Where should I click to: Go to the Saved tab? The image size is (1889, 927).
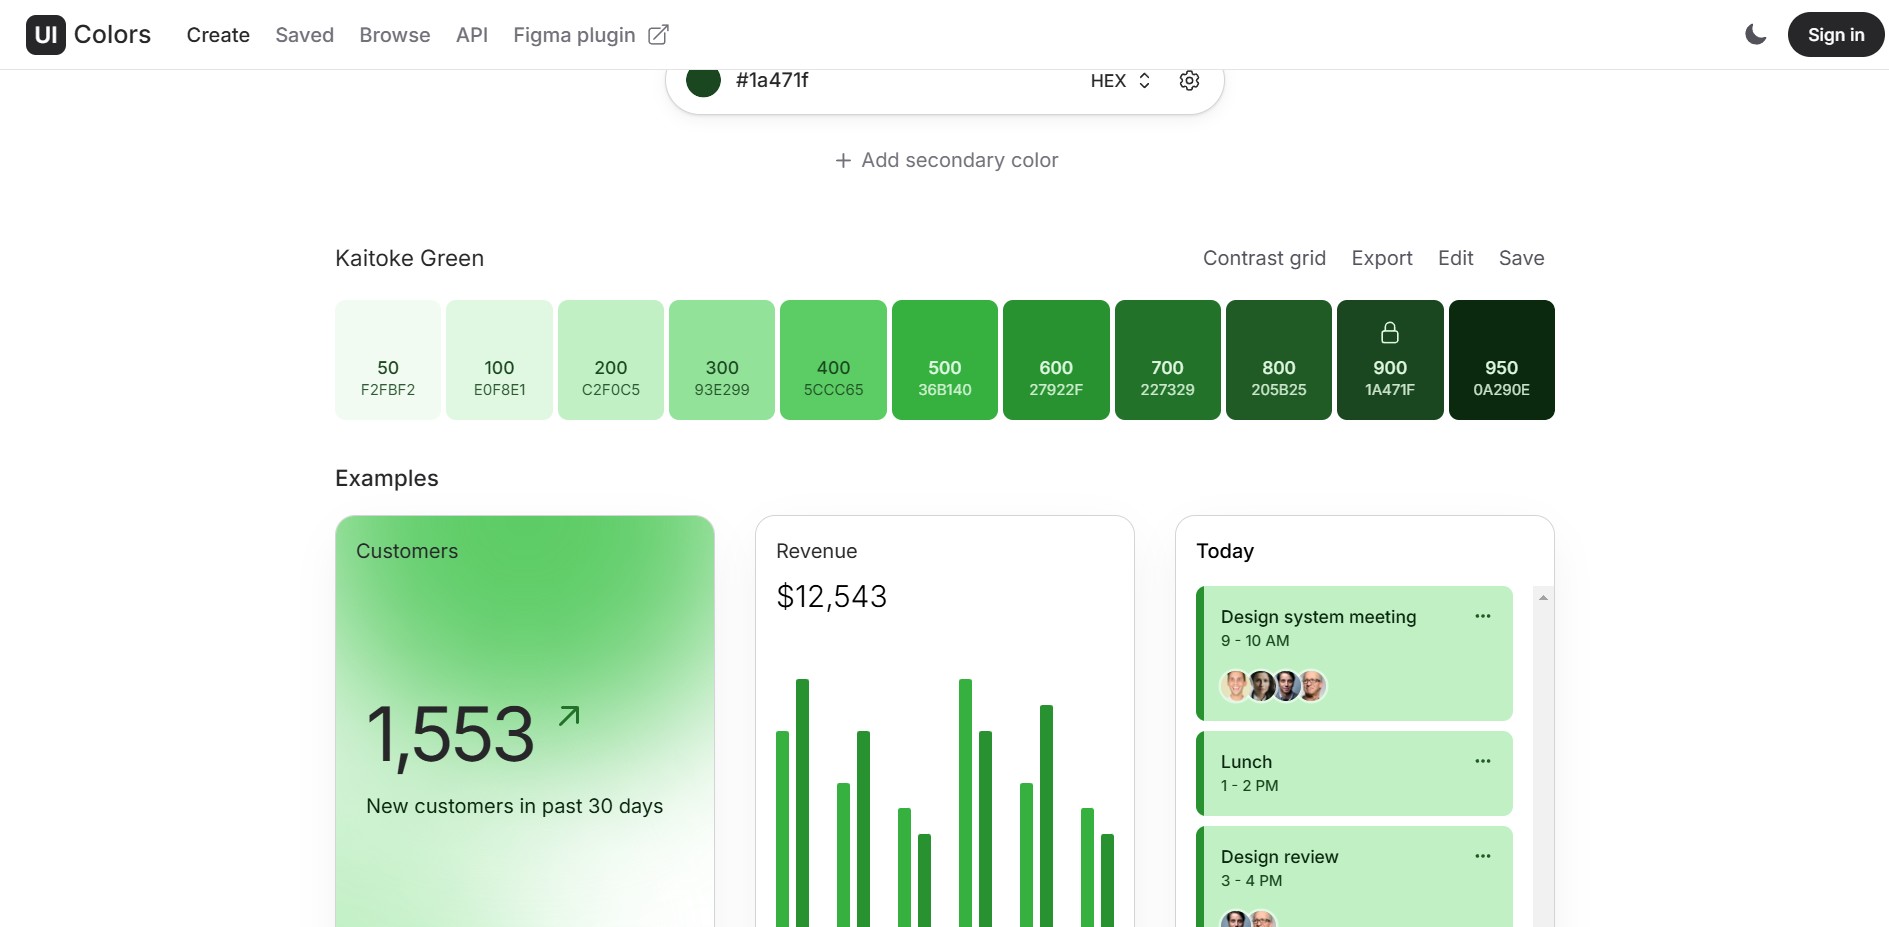(304, 35)
